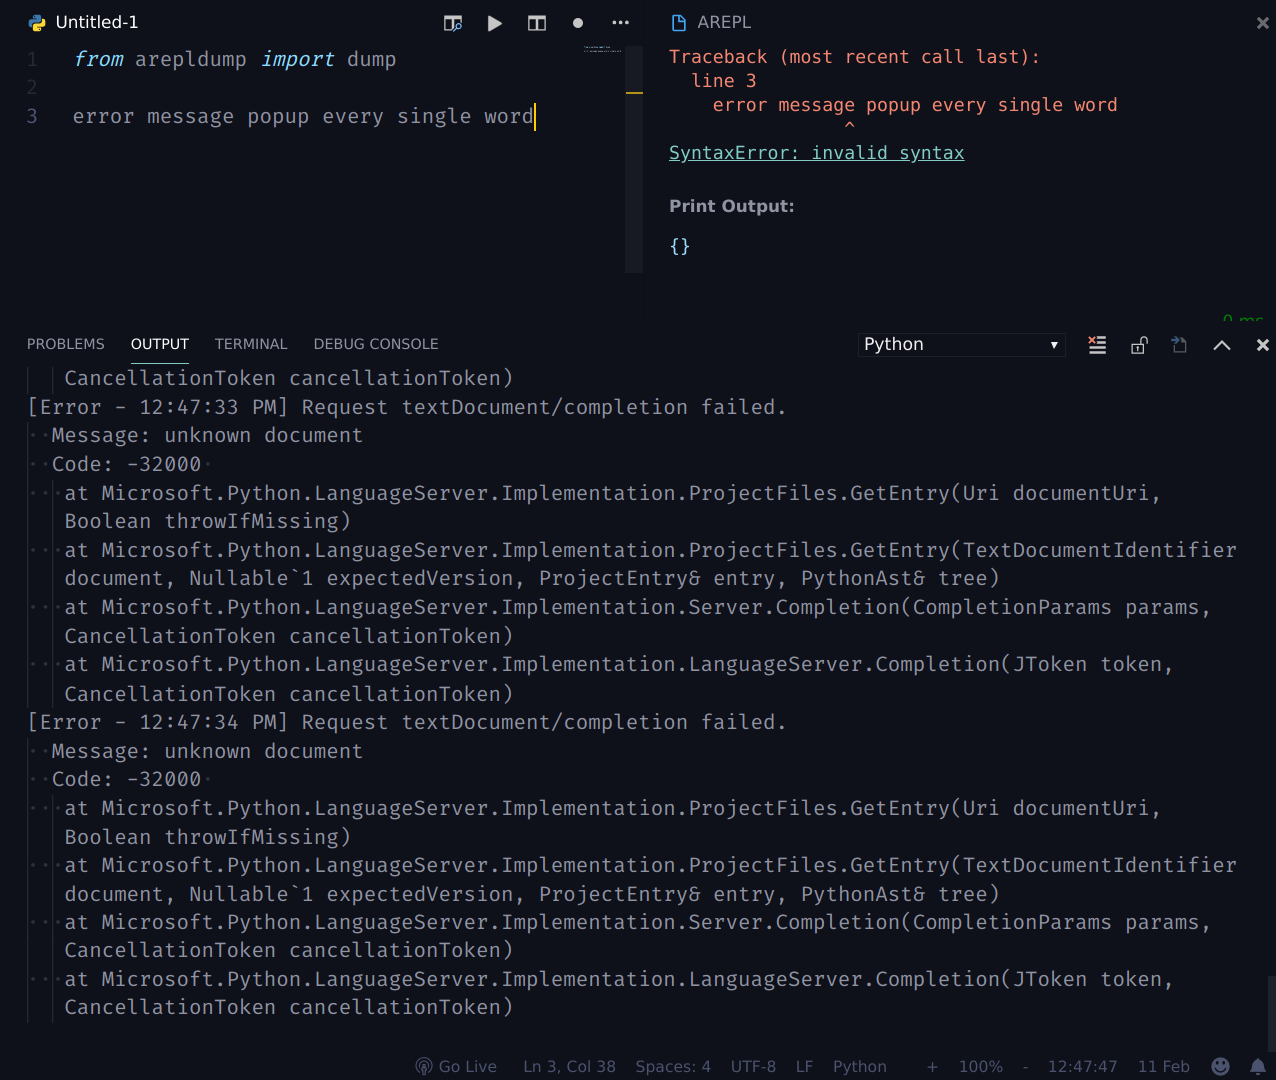Viewport: 1276px width, 1080px height.
Task: Split the editor using the split icon
Action: (x=536, y=23)
